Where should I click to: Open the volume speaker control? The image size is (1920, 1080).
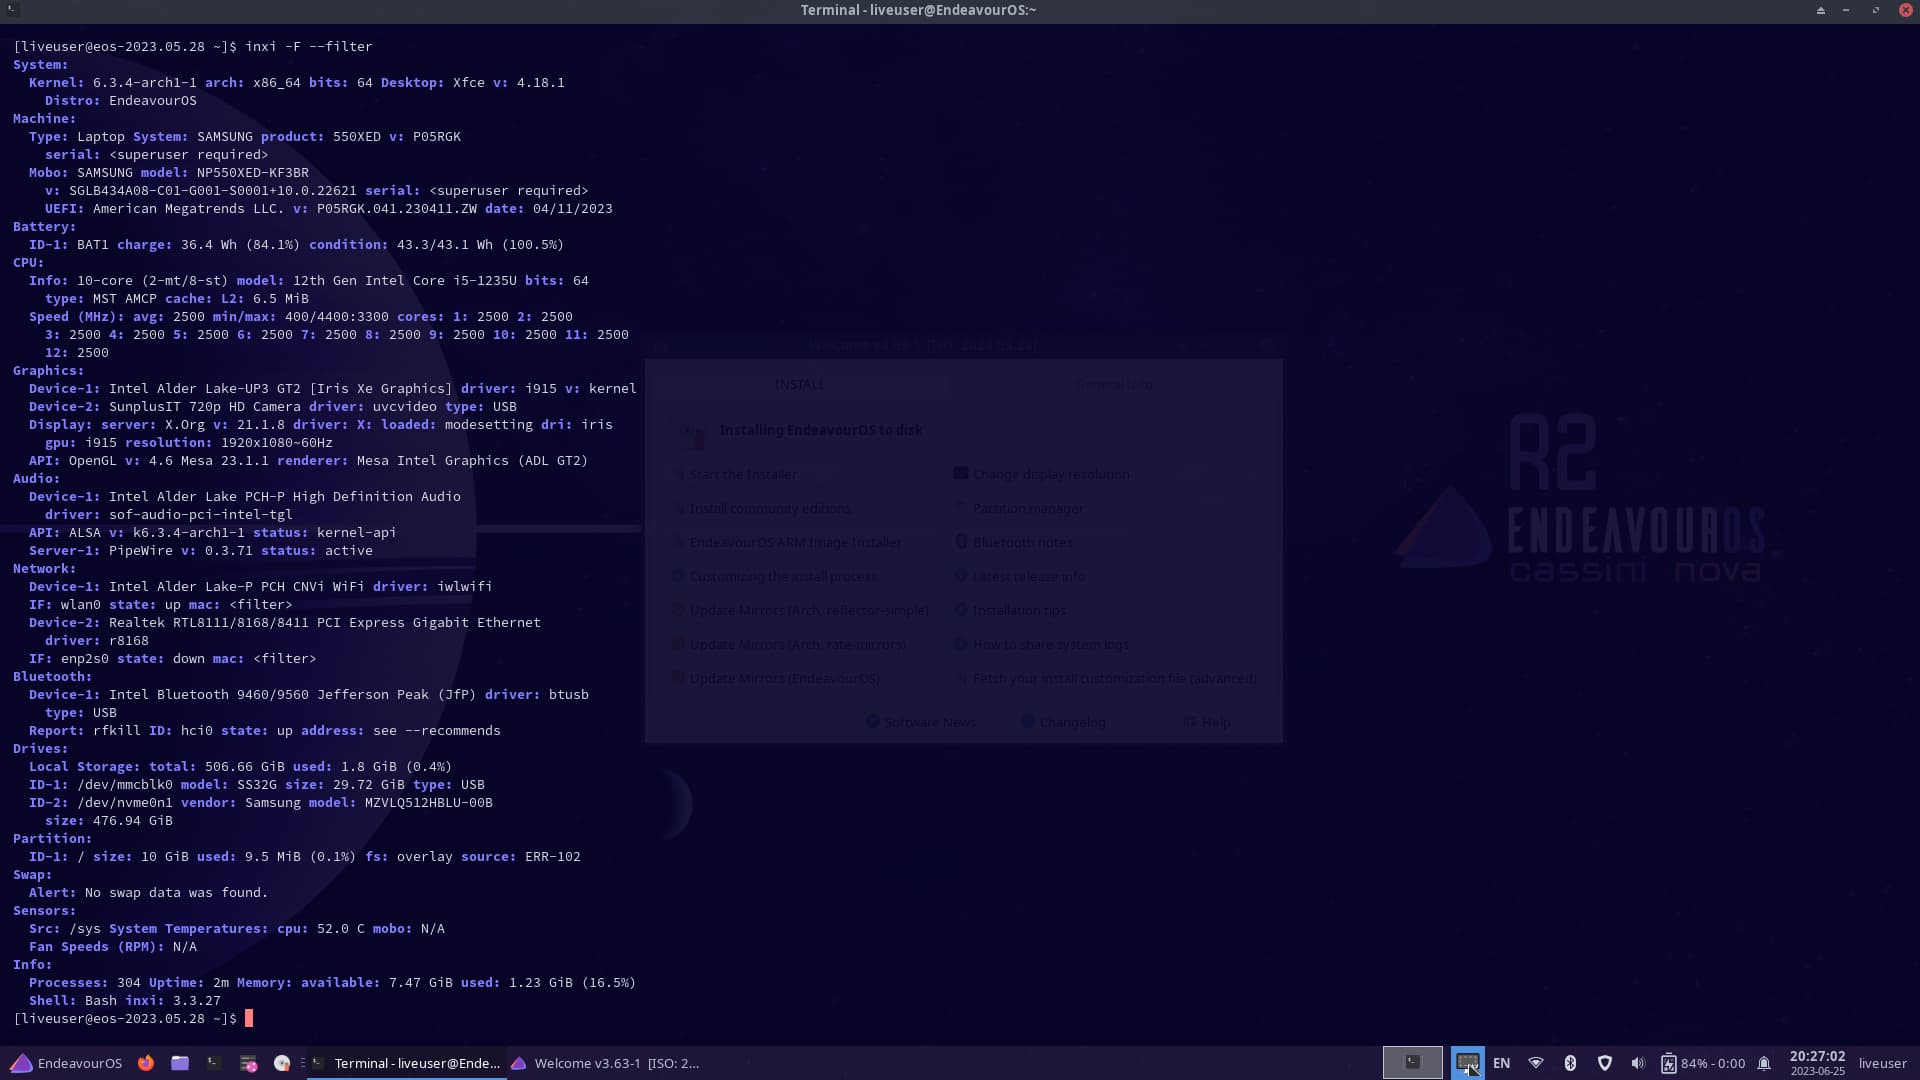1637,1063
